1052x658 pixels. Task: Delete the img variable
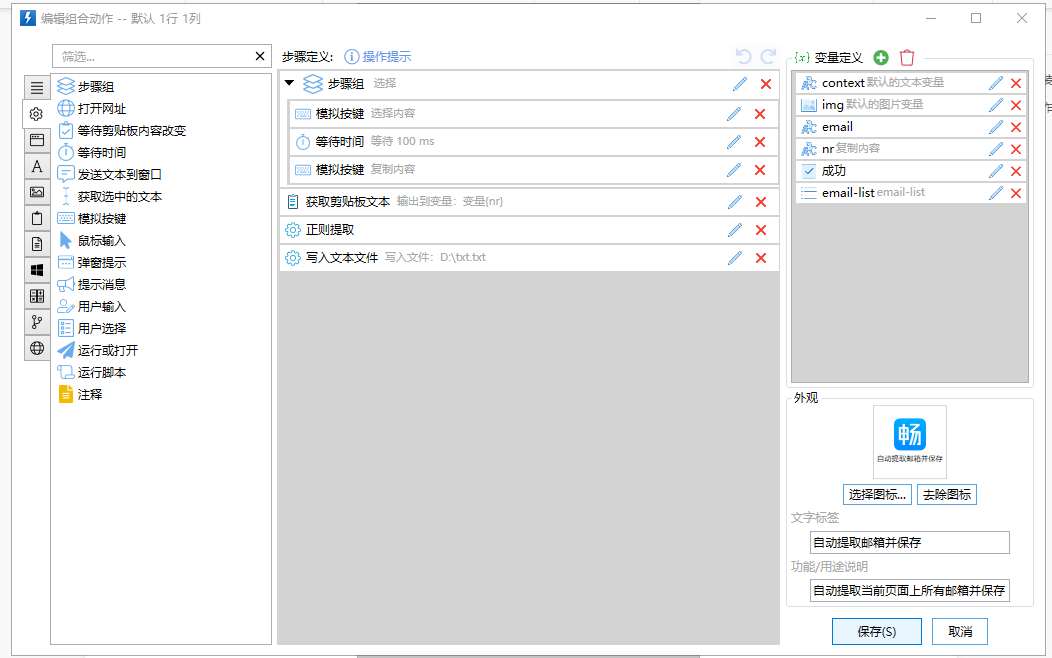[1016, 105]
